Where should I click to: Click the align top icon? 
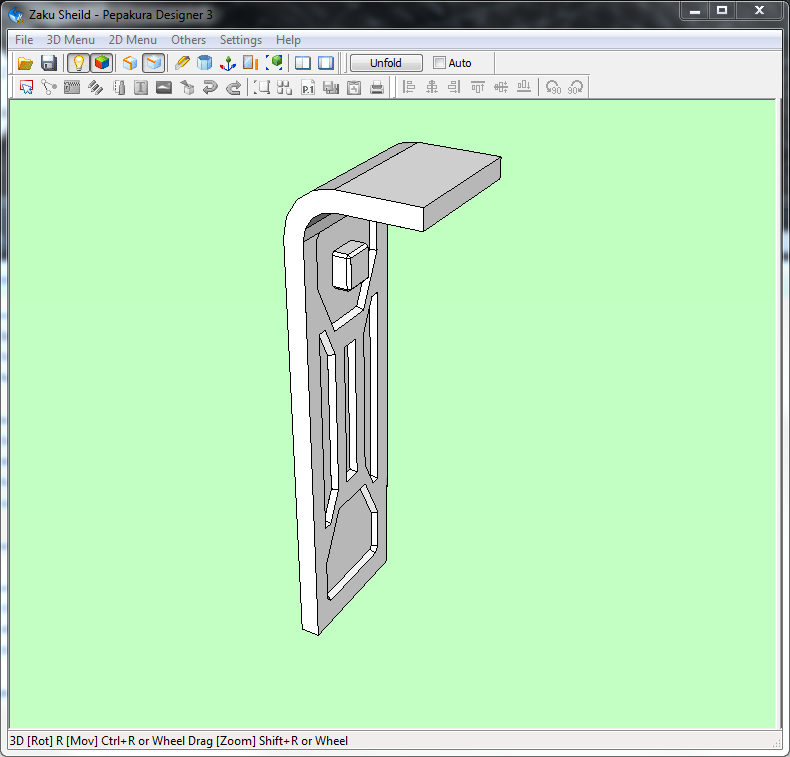(478, 87)
